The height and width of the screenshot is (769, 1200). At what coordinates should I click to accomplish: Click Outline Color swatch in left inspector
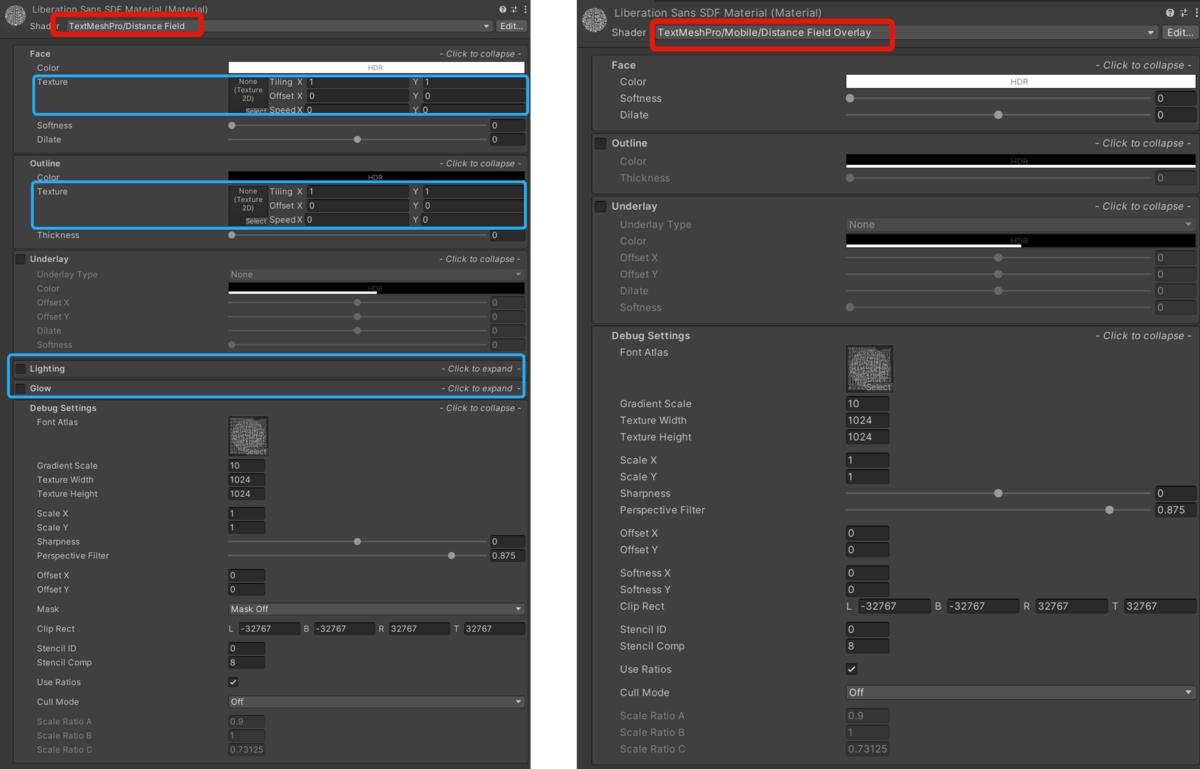[x=376, y=177]
